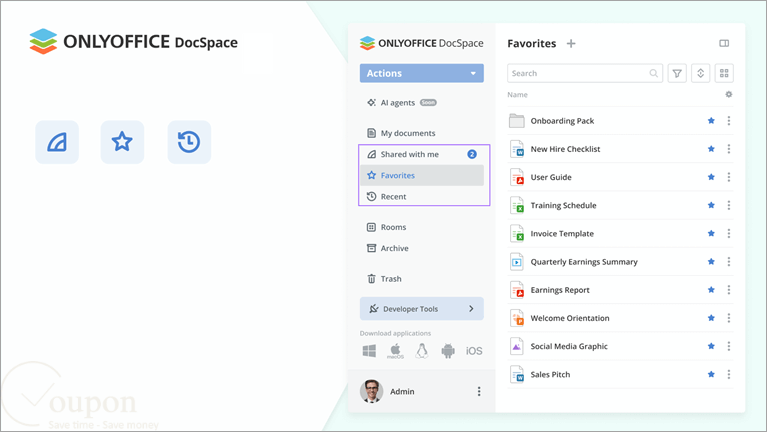Open New Hire Checklist more options
The width and height of the screenshot is (767, 432).
tap(728, 149)
